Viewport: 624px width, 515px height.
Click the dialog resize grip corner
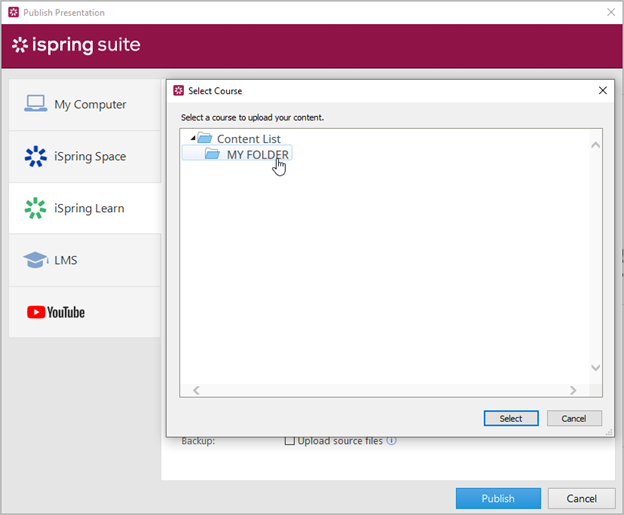609,433
